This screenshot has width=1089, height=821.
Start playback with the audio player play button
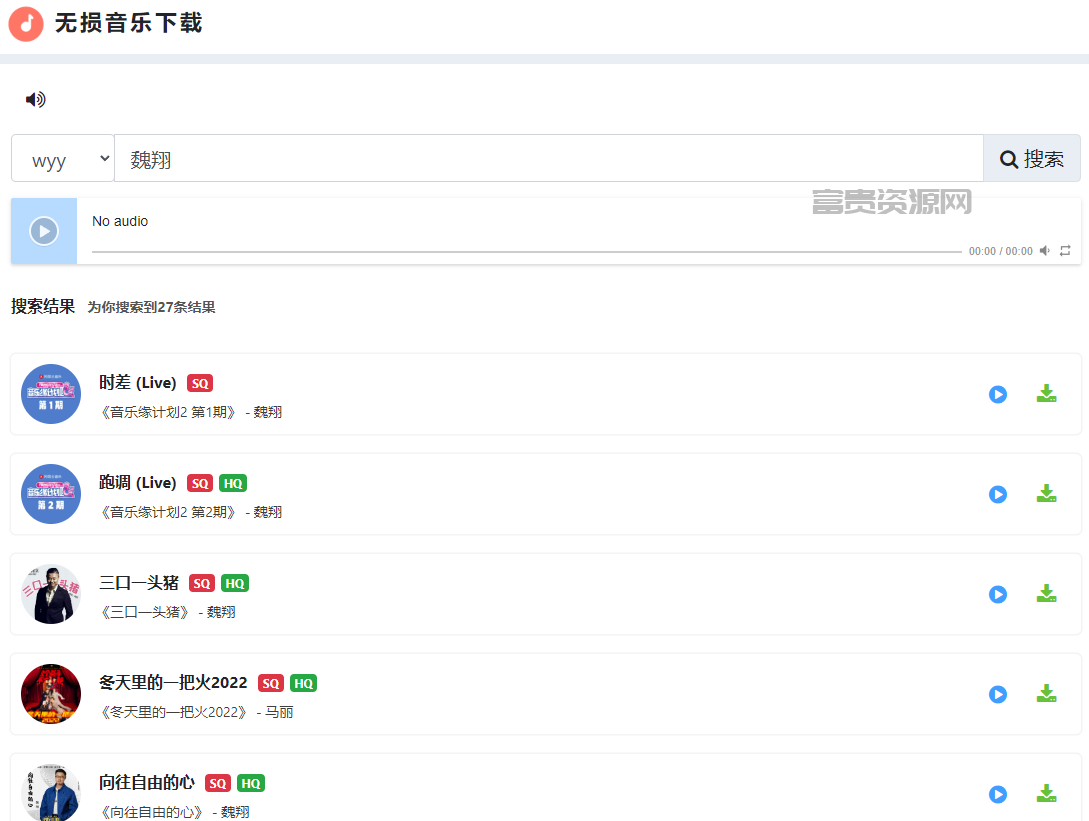click(x=44, y=231)
